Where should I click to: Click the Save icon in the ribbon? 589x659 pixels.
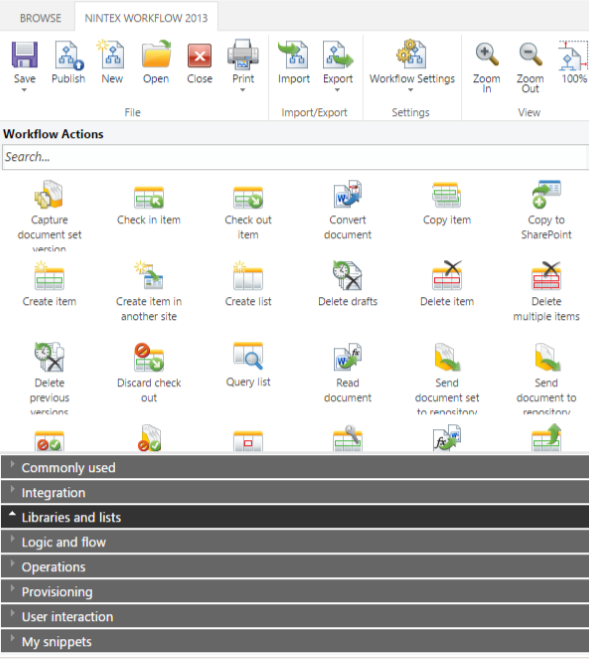point(24,55)
